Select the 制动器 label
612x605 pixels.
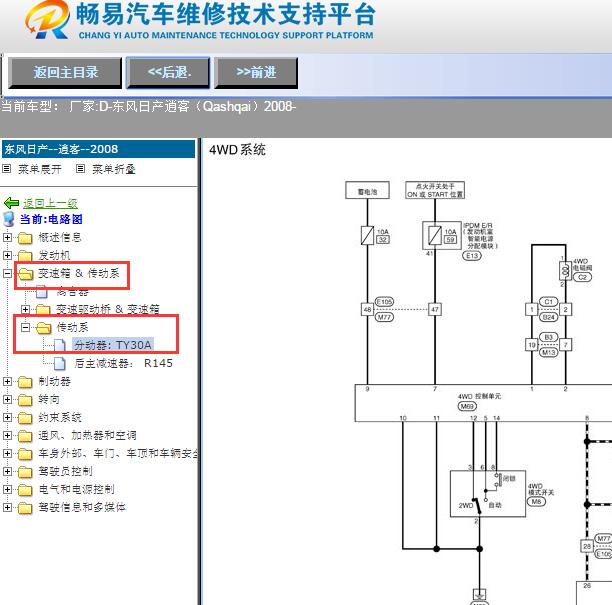(54, 381)
